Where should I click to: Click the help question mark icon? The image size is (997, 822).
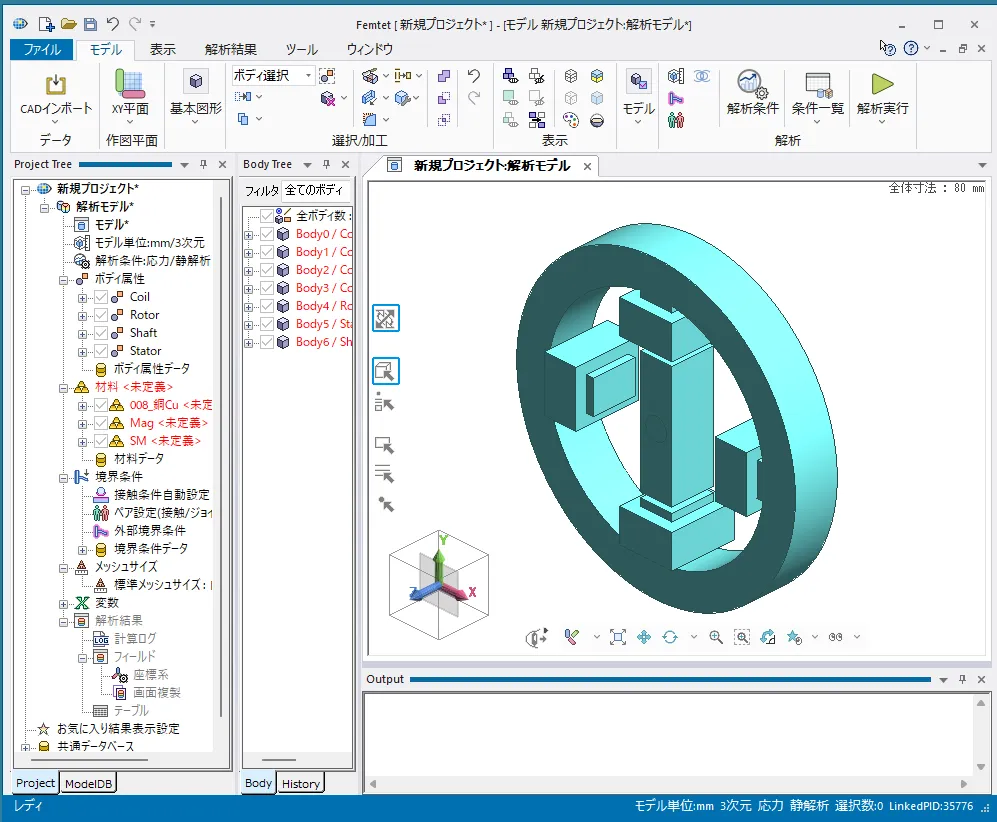[911, 48]
